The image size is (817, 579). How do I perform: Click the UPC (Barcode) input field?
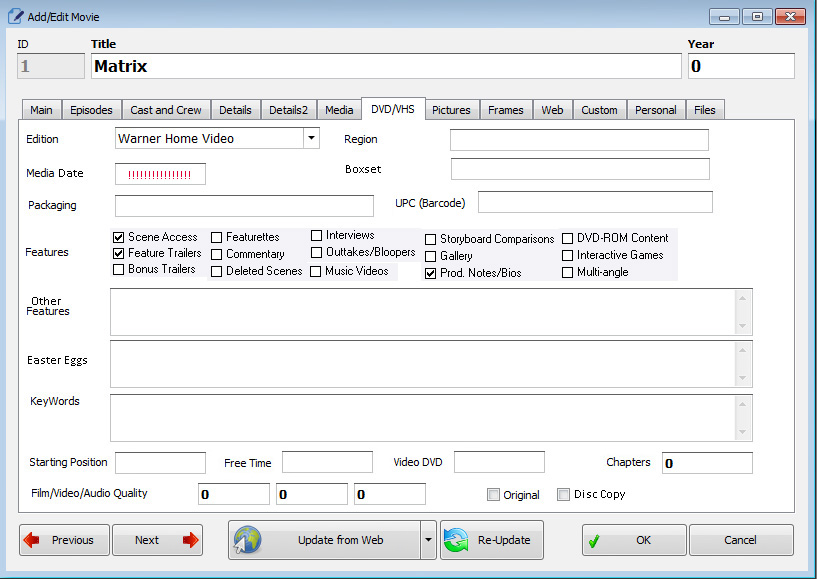pyautogui.click(x=595, y=203)
